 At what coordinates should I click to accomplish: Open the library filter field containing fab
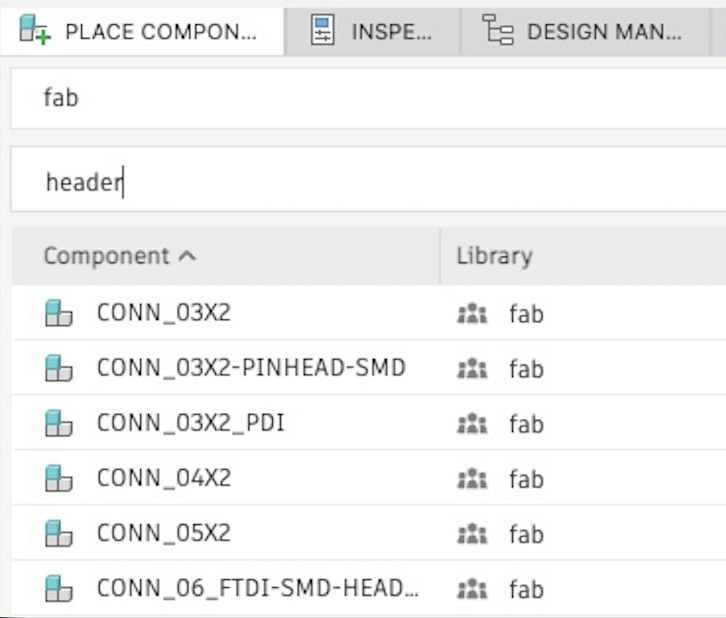(368, 98)
